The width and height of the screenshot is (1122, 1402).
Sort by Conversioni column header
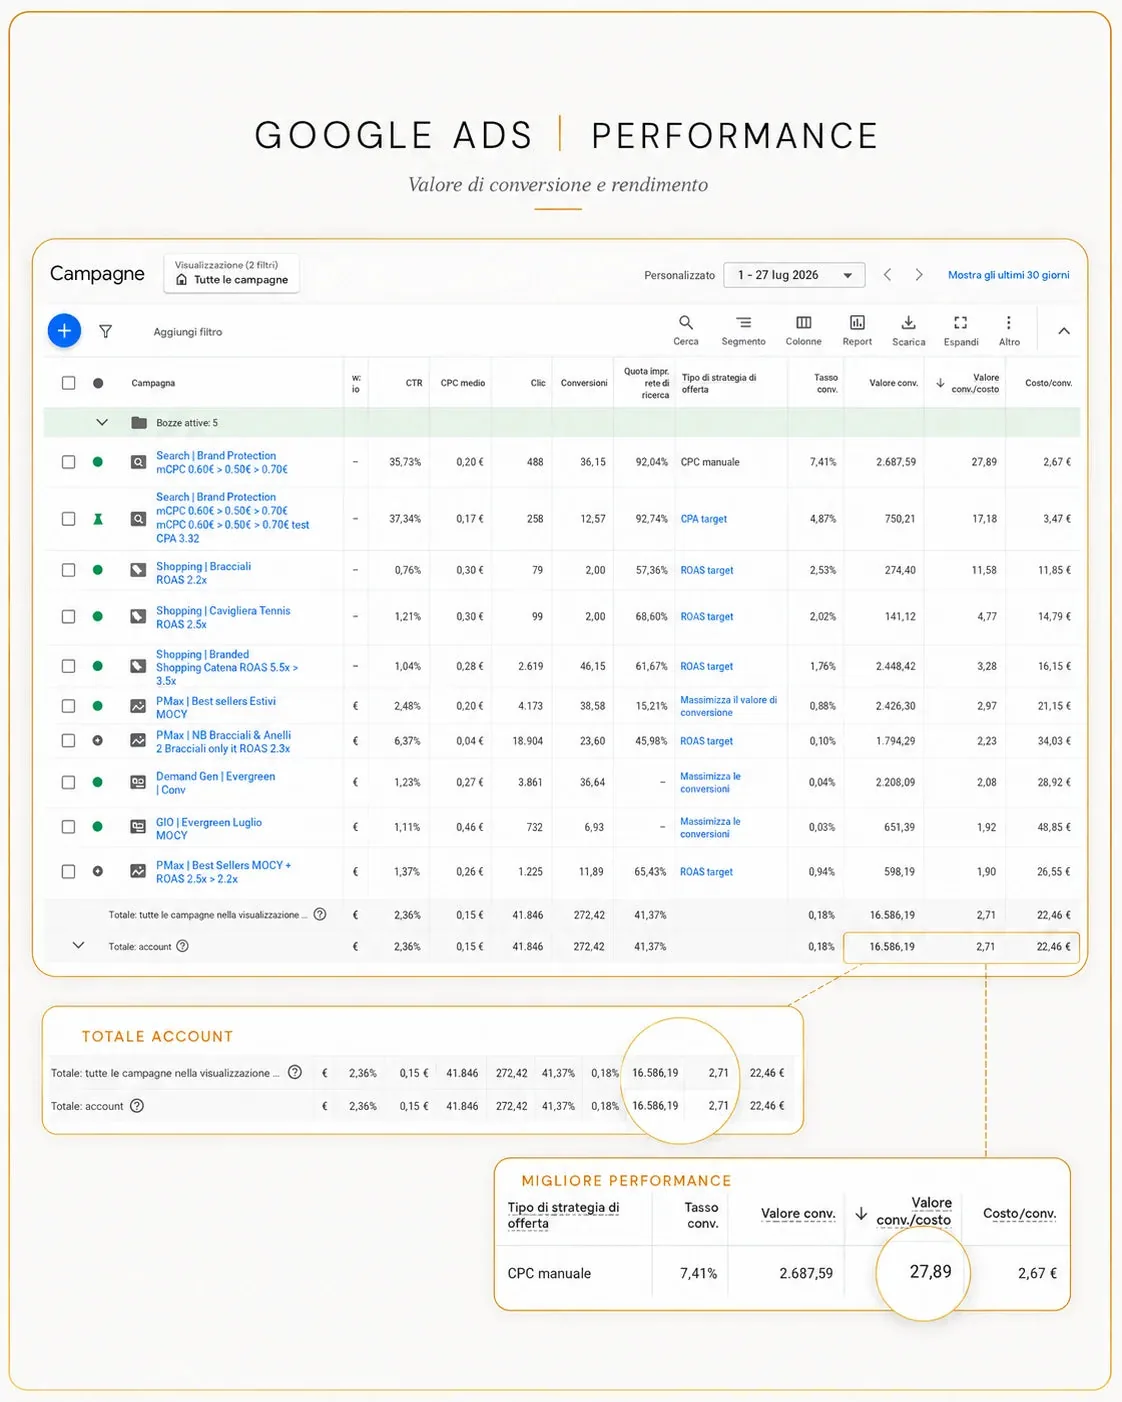click(x=584, y=383)
